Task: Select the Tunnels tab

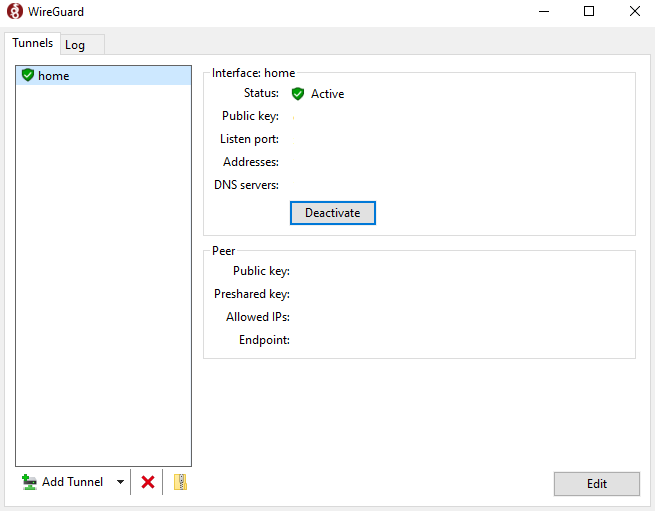Action: coord(32,44)
